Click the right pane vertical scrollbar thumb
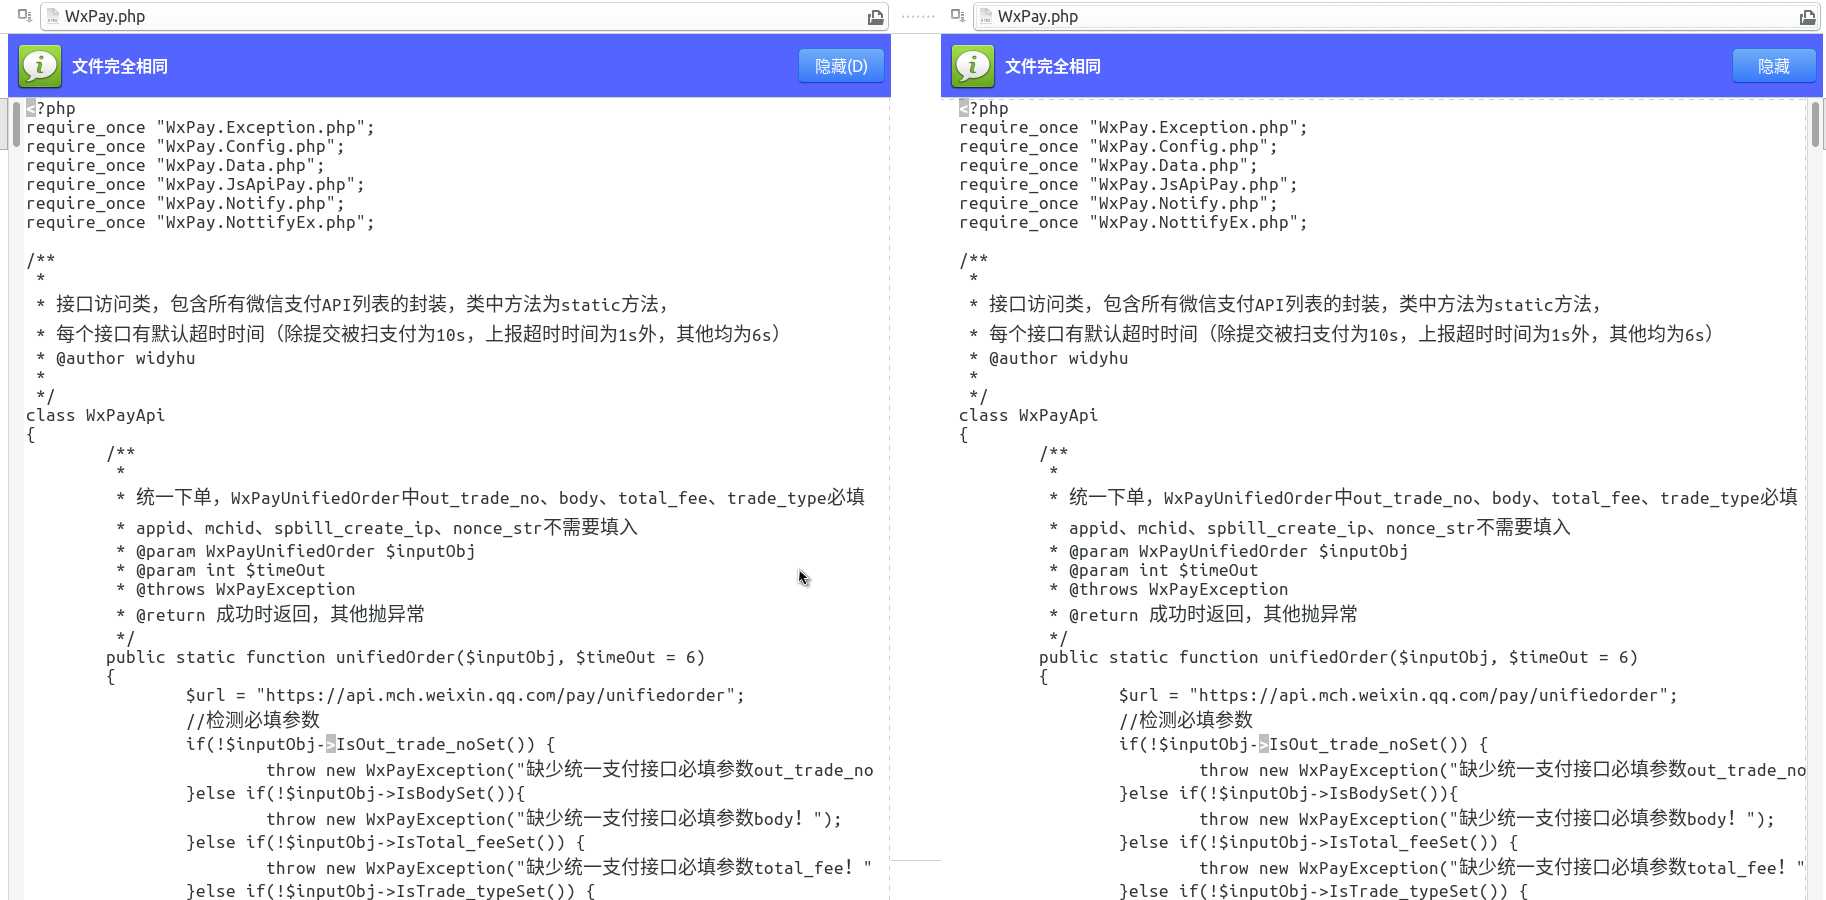Screen dimensions: 1826x900 pos(1815,124)
